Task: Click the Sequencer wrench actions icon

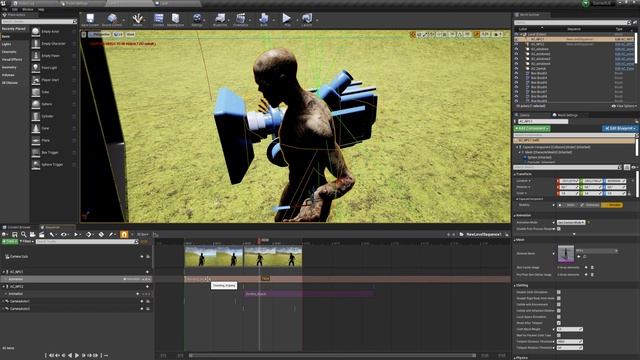Action: tap(52, 234)
